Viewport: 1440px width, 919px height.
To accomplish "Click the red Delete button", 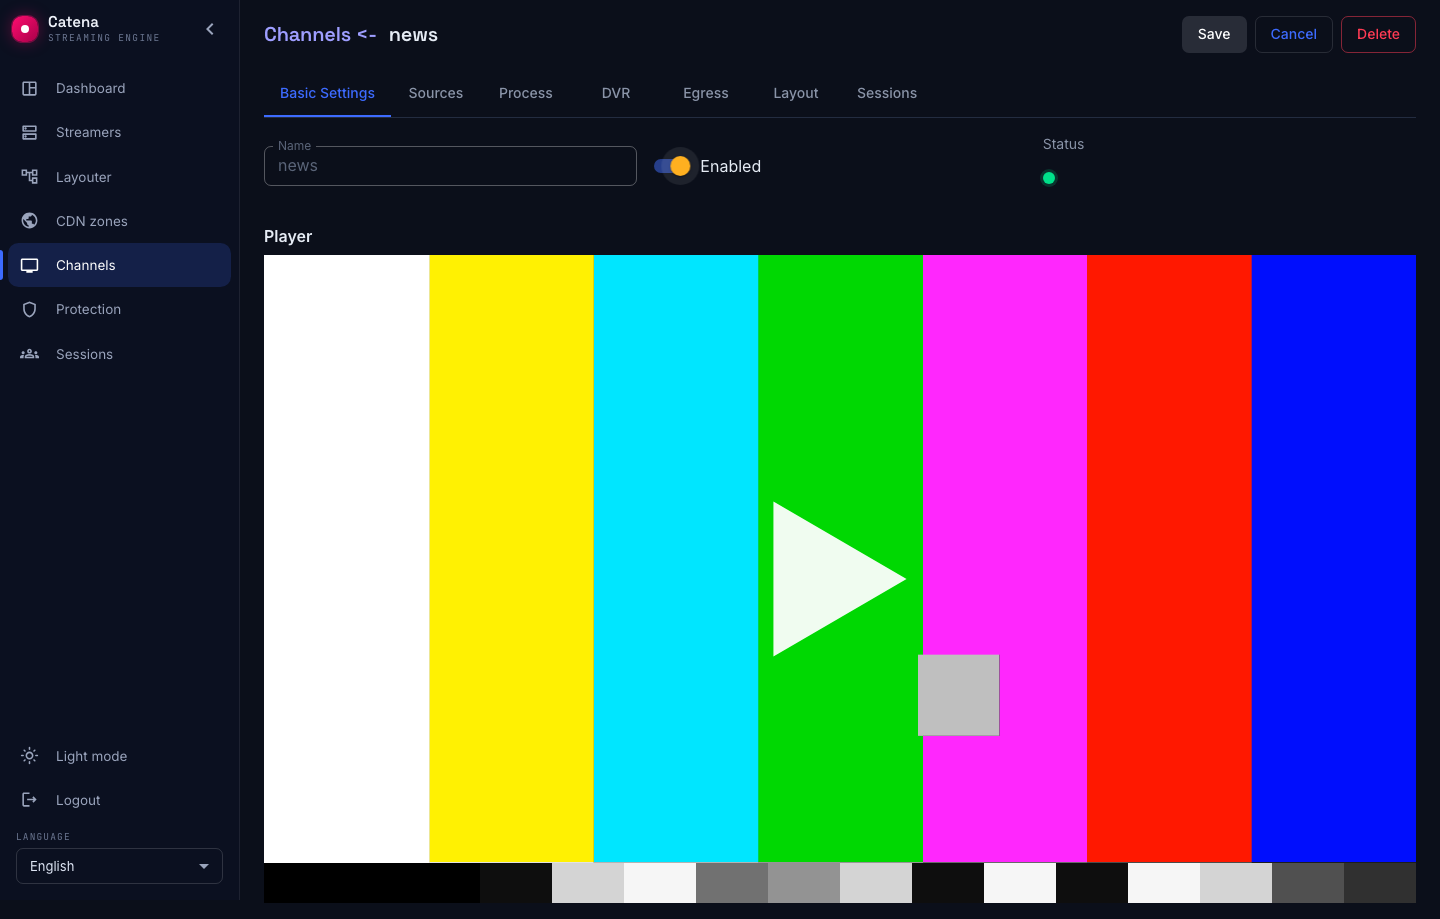I will [x=1378, y=34].
